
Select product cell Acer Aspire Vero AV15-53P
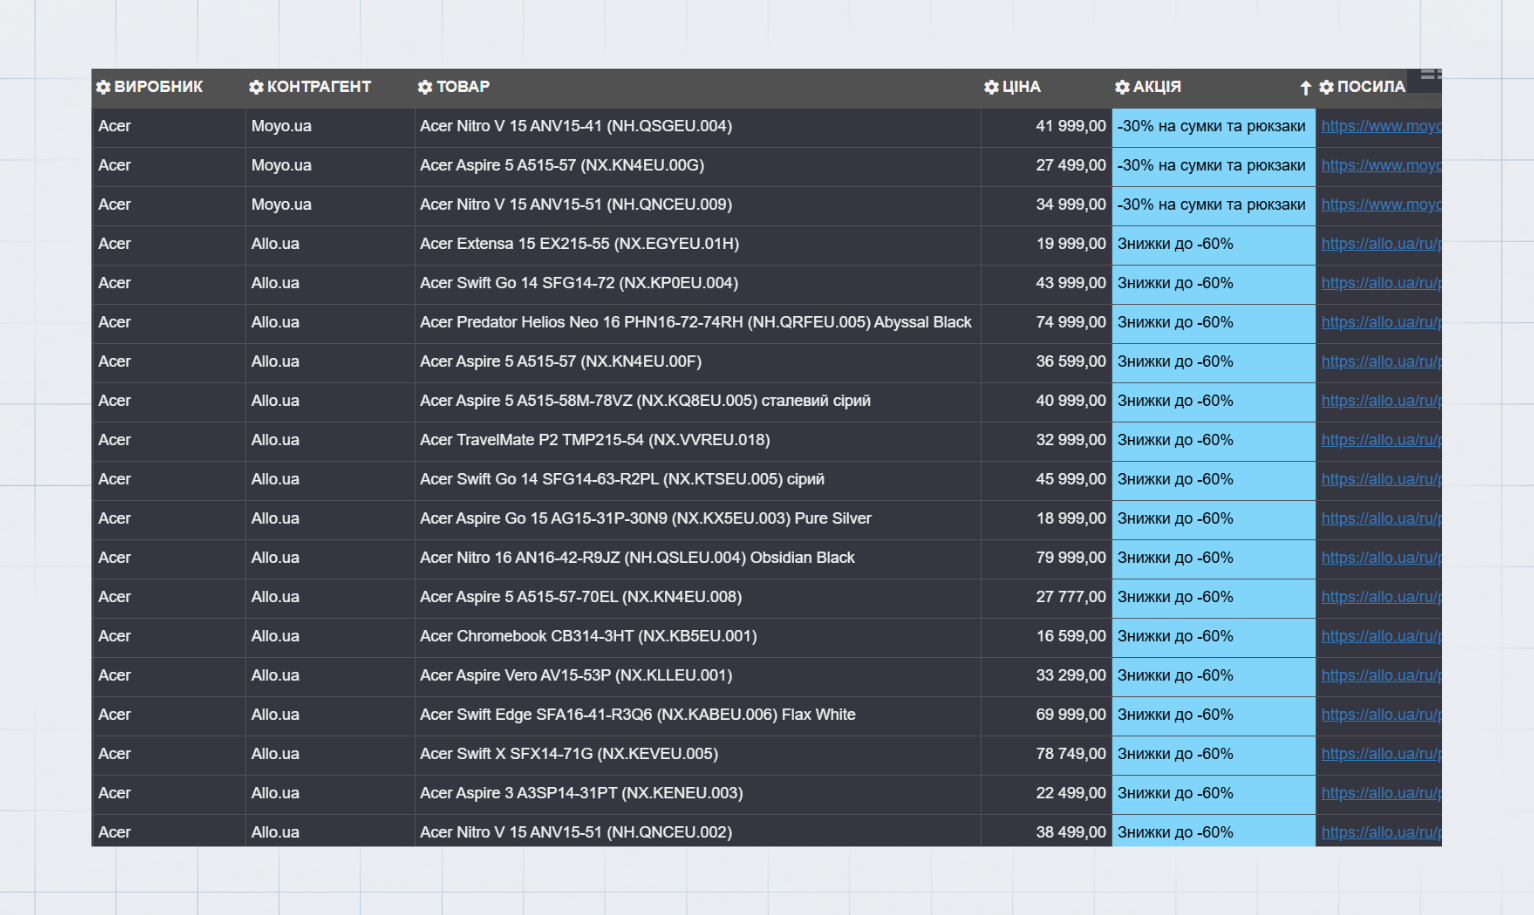click(x=697, y=675)
